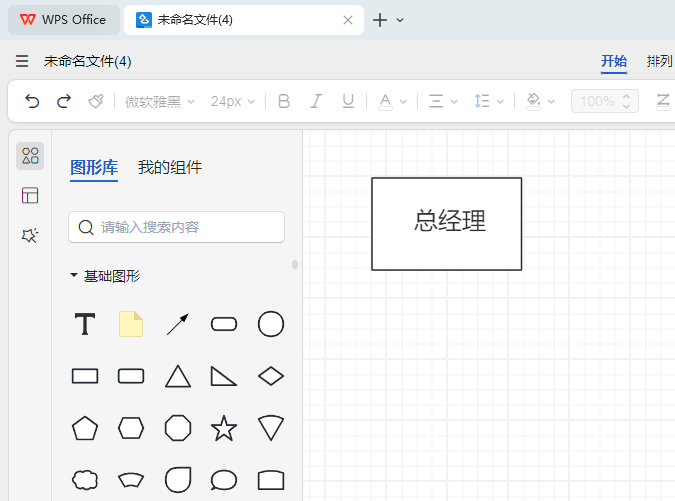Select the Text T shape
The width and height of the screenshot is (675, 501).
coord(85,324)
